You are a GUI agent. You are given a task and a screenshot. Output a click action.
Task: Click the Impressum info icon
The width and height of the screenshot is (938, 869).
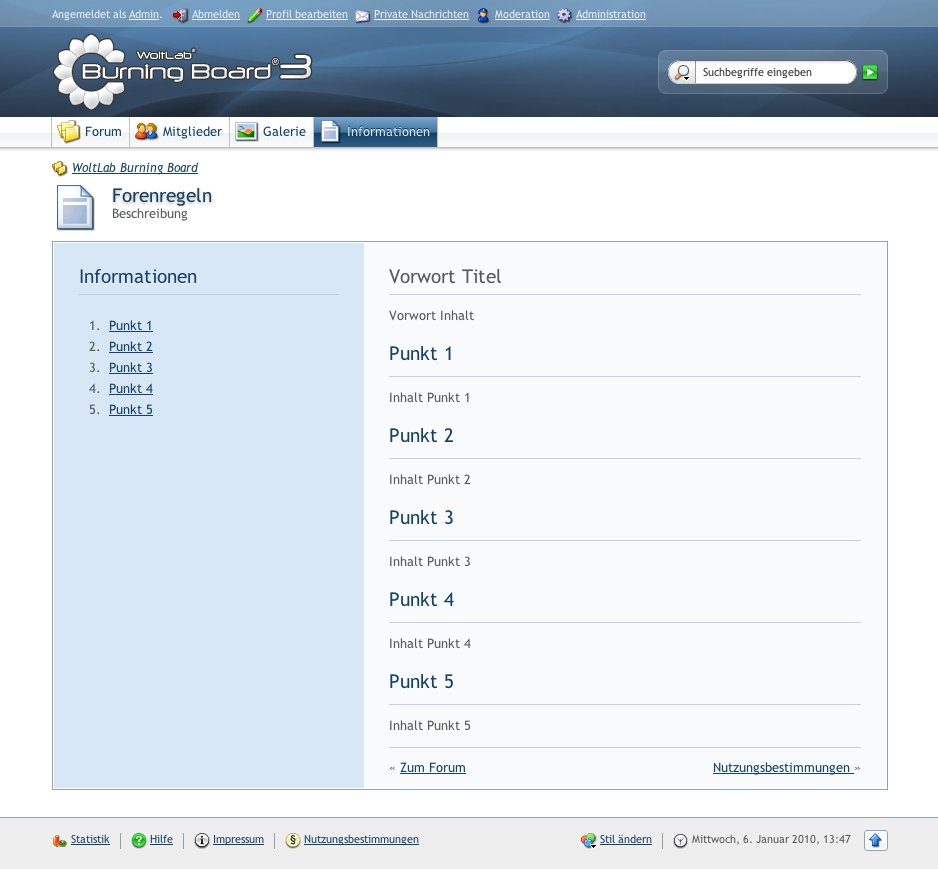click(202, 841)
